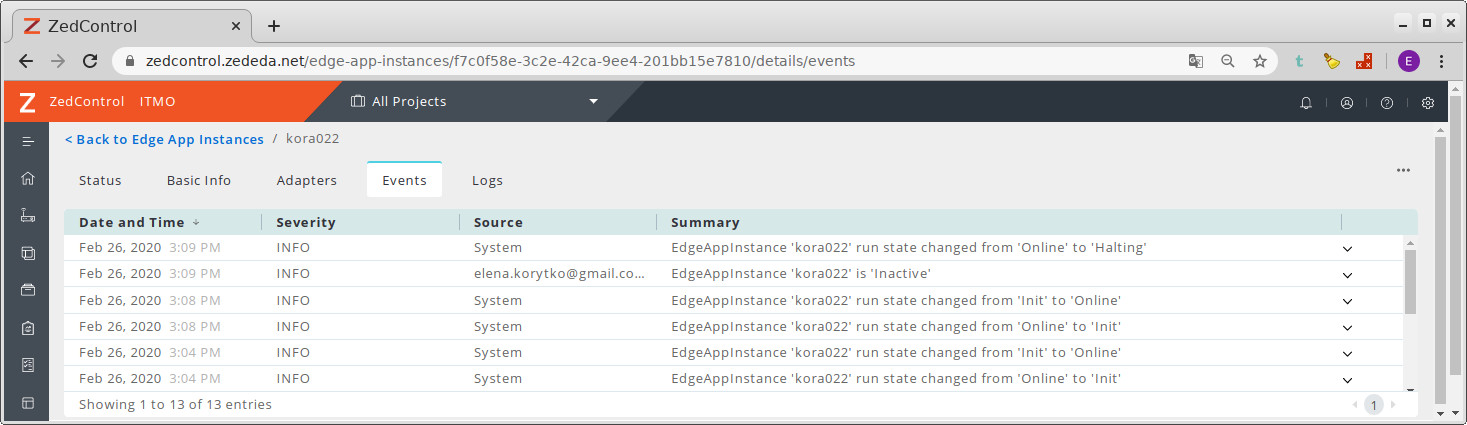Open the settings gear icon

1428,102
